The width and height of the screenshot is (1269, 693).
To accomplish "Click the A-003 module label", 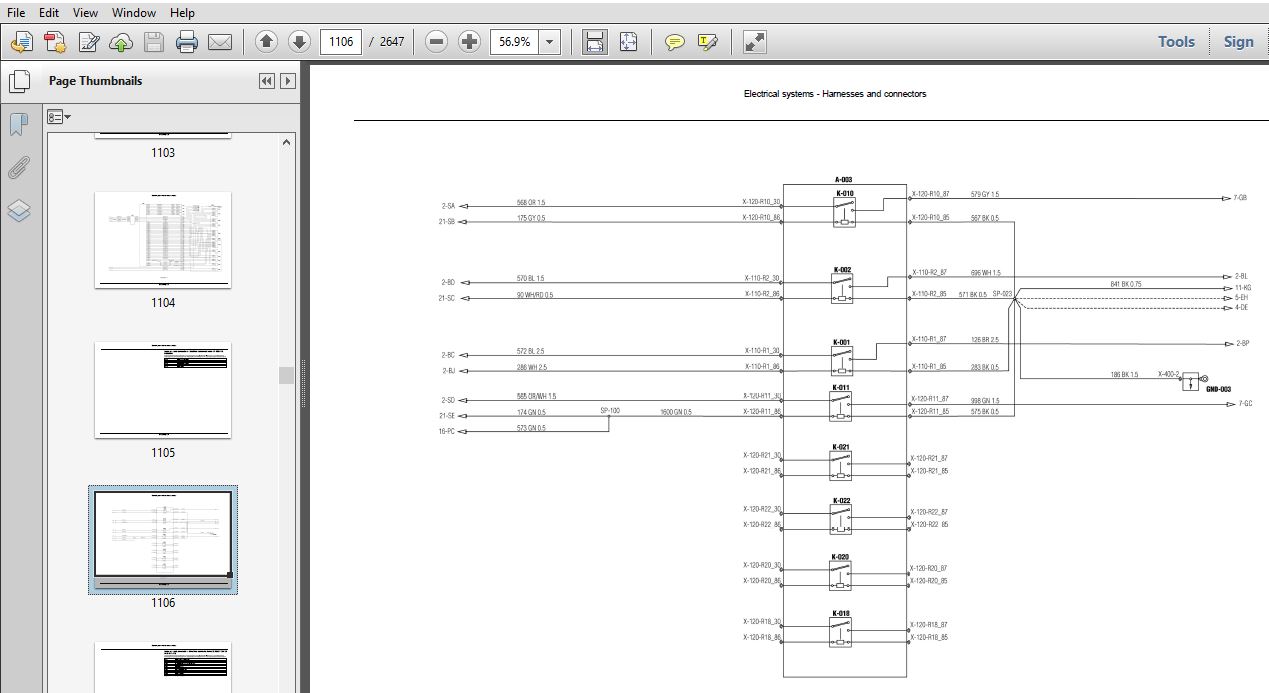I will (x=843, y=180).
